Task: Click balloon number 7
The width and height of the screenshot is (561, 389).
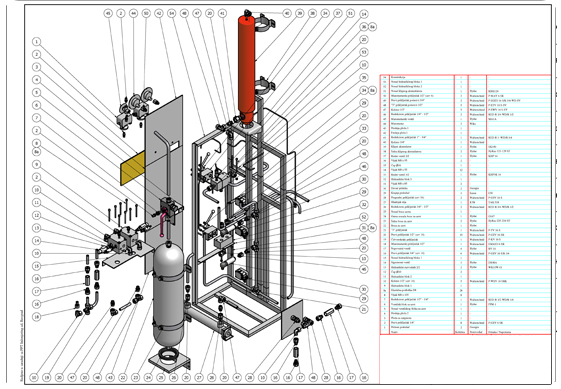Action: (36, 118)
